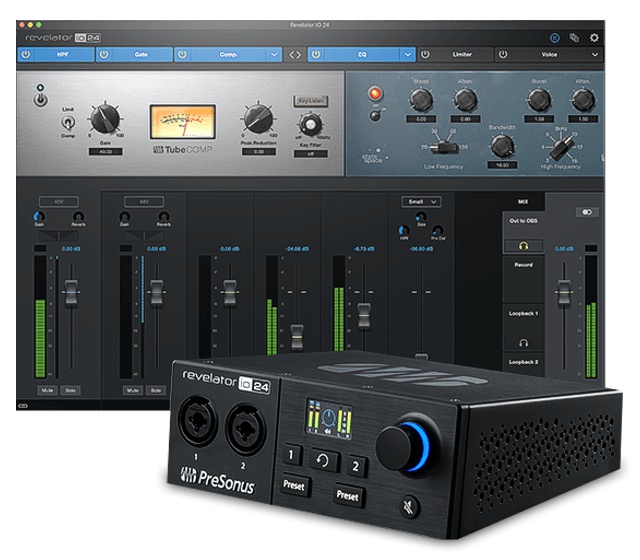The width and height of the screenshot is (640, 560).
Task: Flip the Limit/Comp toggle switch
Action: point(68,122)
